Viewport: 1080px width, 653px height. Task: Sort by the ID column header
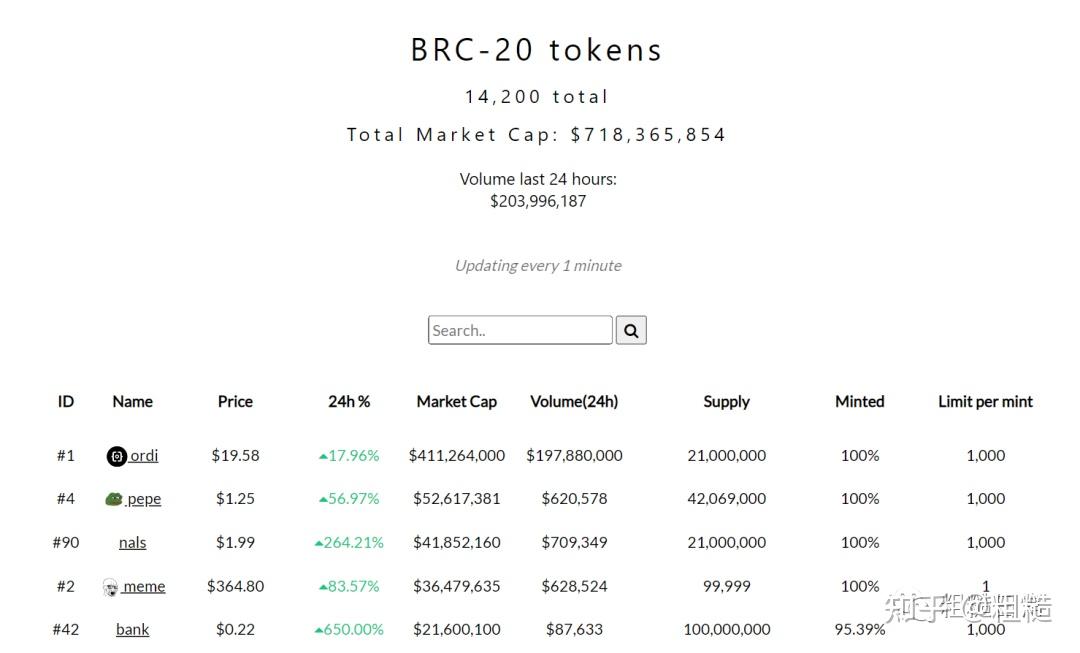(x=65, y=402)
